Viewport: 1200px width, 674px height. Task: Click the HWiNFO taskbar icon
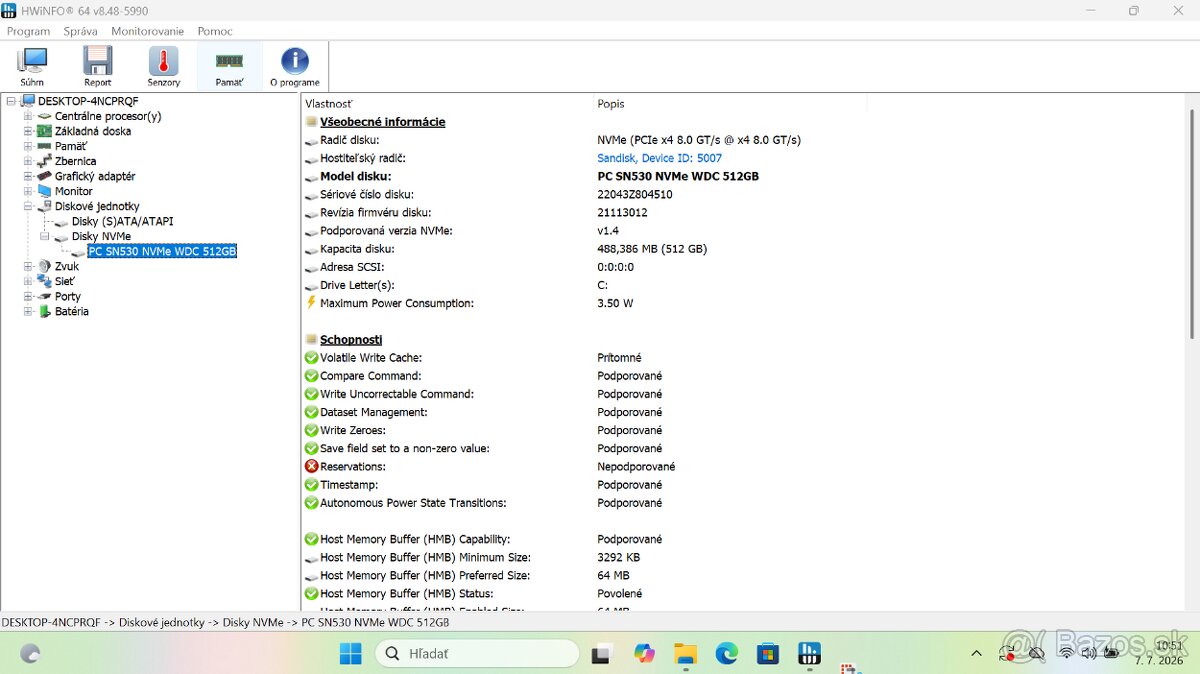[809, 654]
